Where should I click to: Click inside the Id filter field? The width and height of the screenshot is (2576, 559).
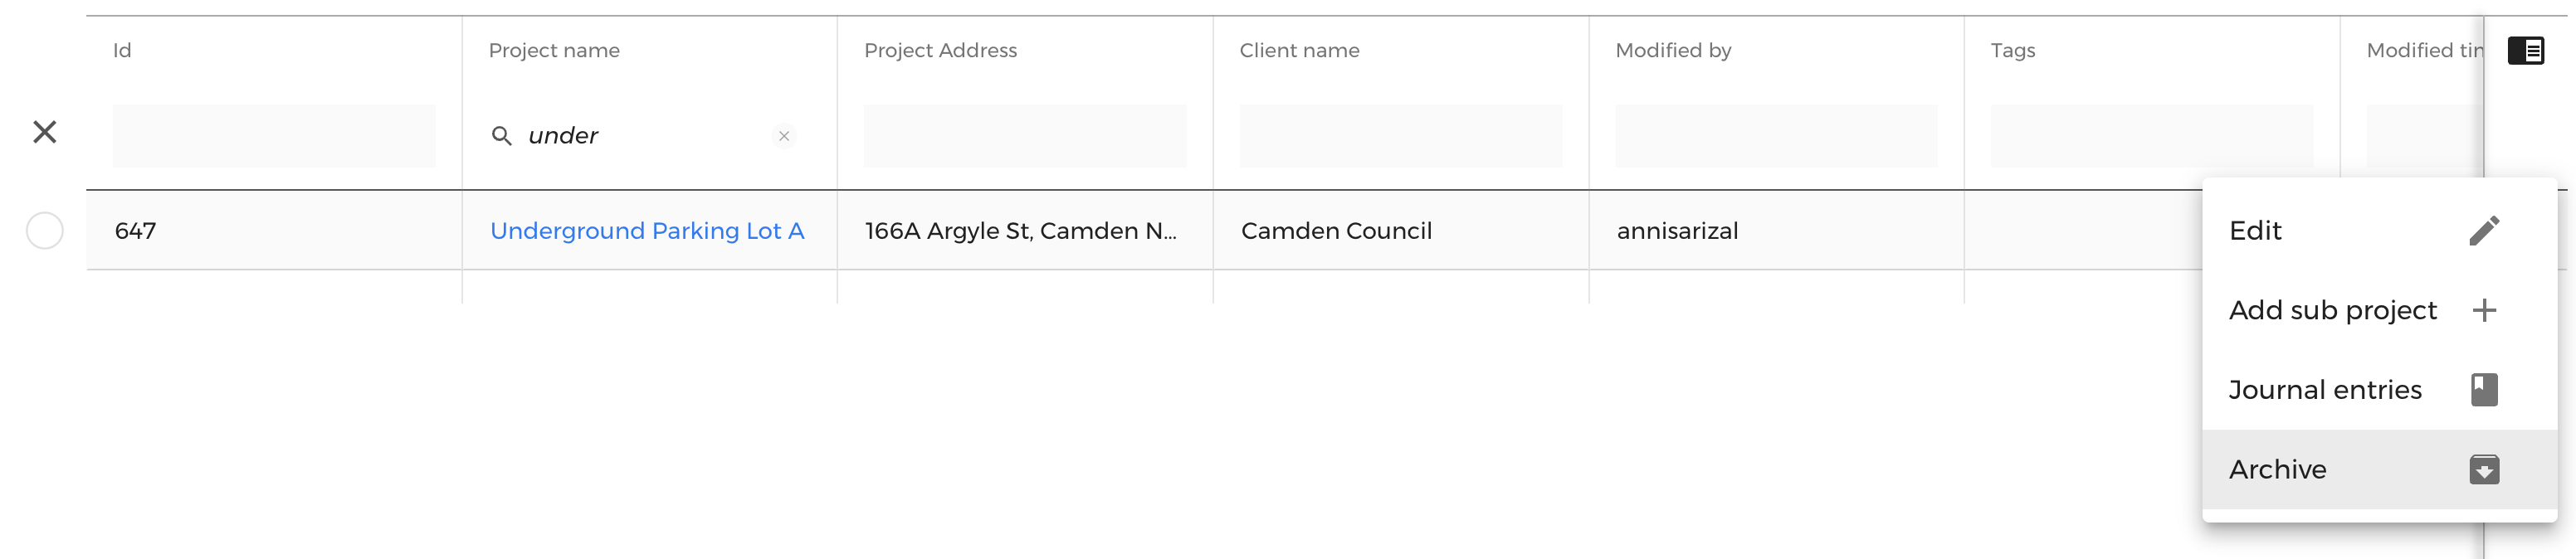point(274,136)
